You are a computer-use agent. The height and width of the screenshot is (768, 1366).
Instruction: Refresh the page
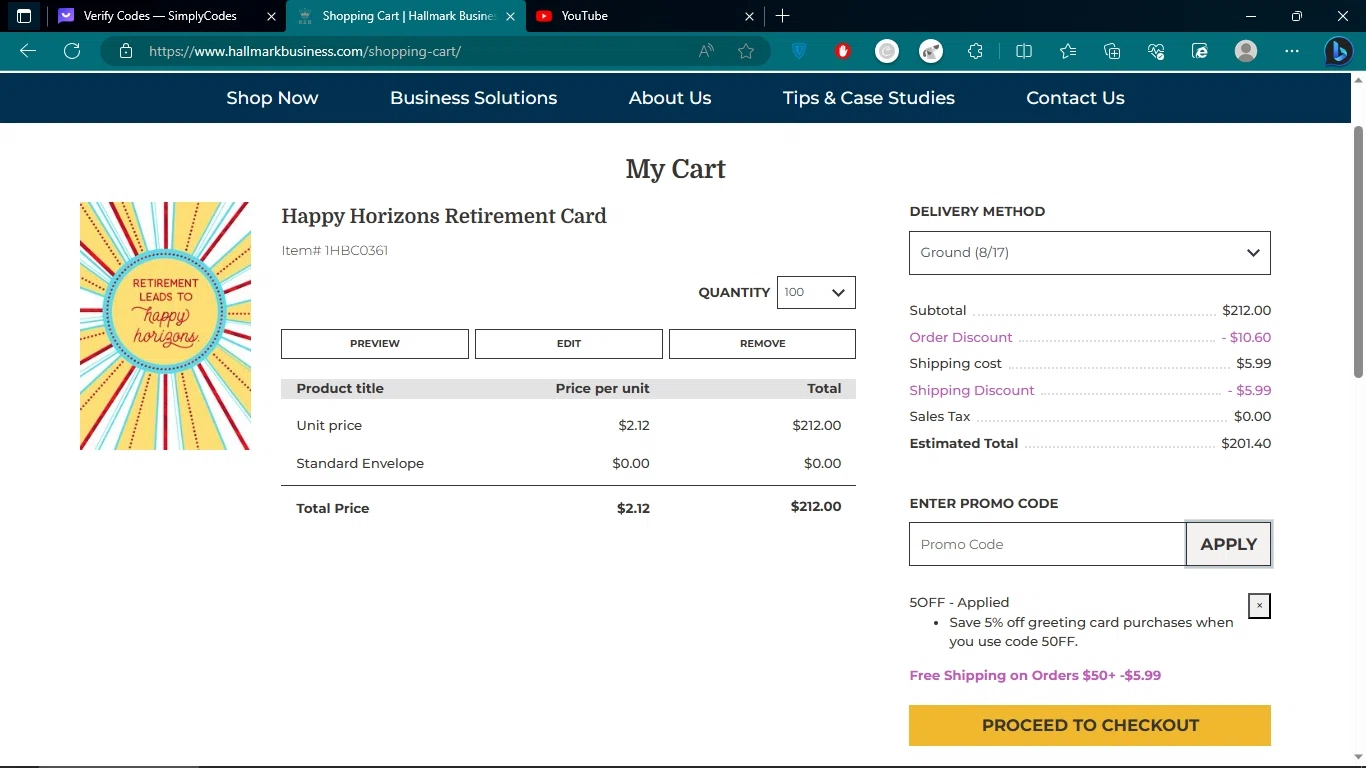[x=72, y=51]
